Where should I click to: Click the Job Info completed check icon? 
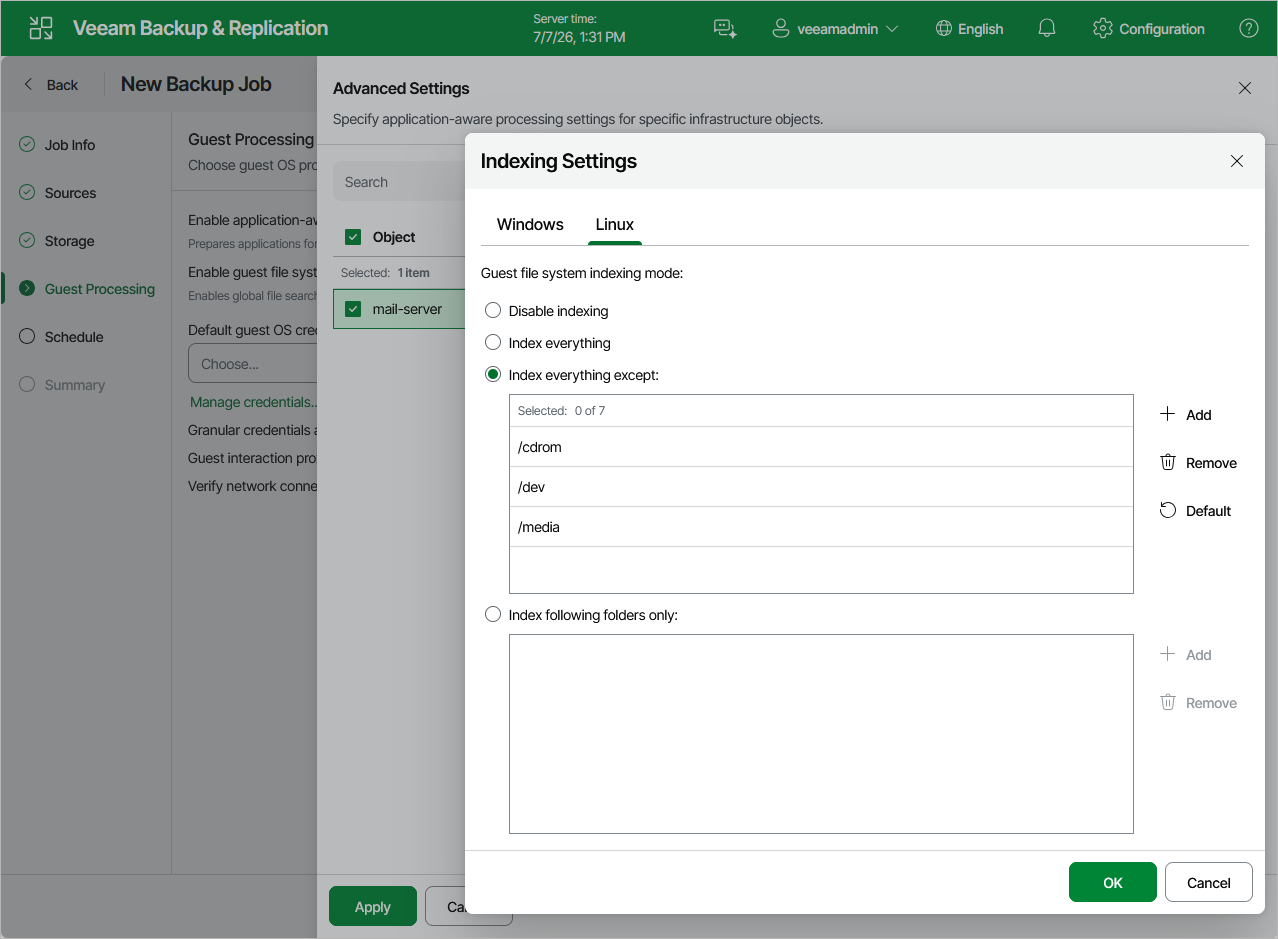pyautogui.click(x=27, y=144)
